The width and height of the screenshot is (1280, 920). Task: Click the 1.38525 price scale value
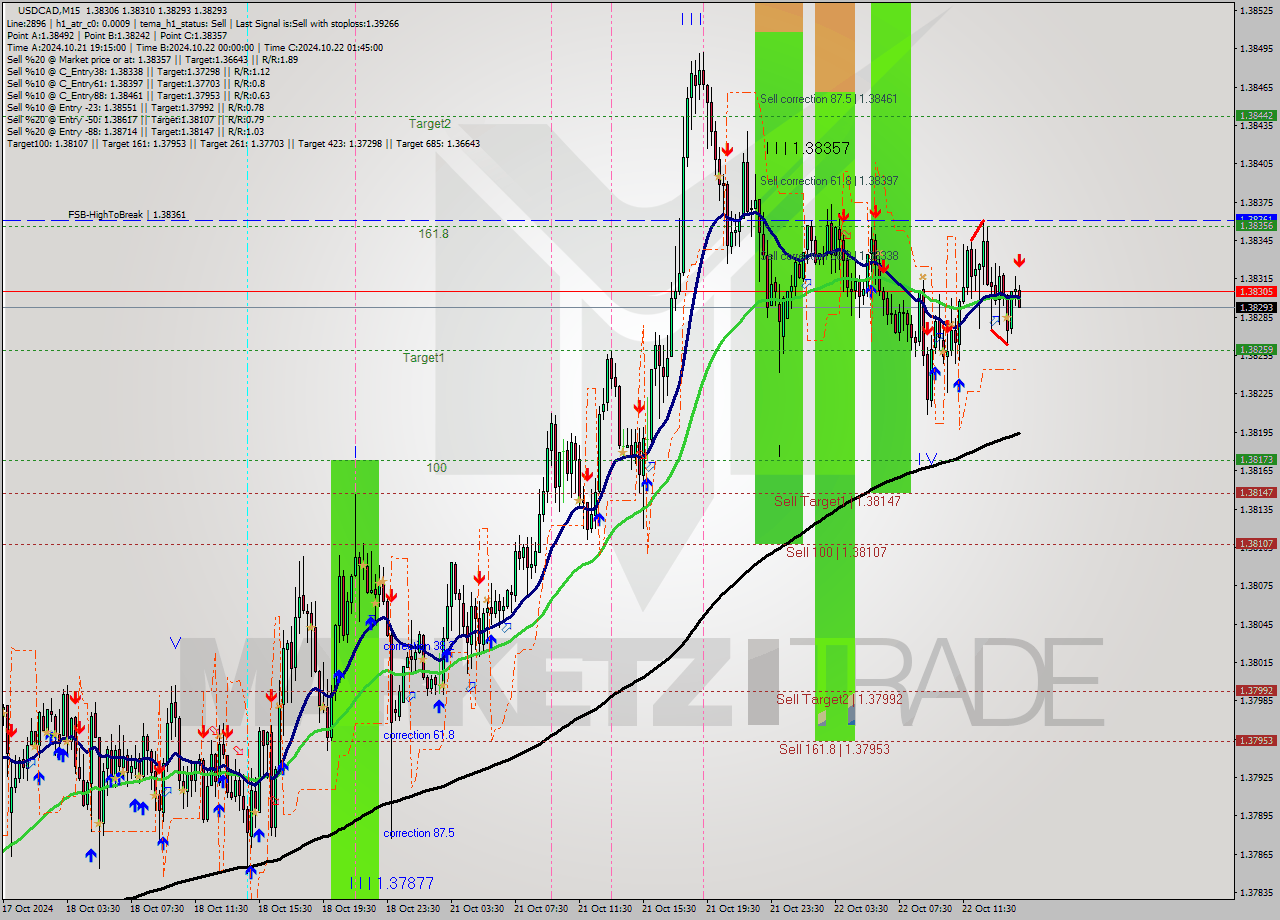(x=1256, y=10)
